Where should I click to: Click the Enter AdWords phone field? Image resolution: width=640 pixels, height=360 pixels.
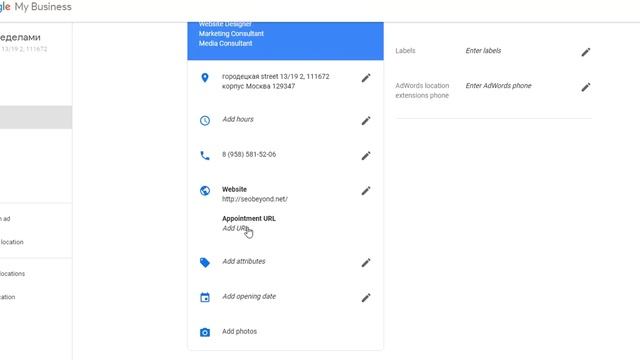point(498,86)
